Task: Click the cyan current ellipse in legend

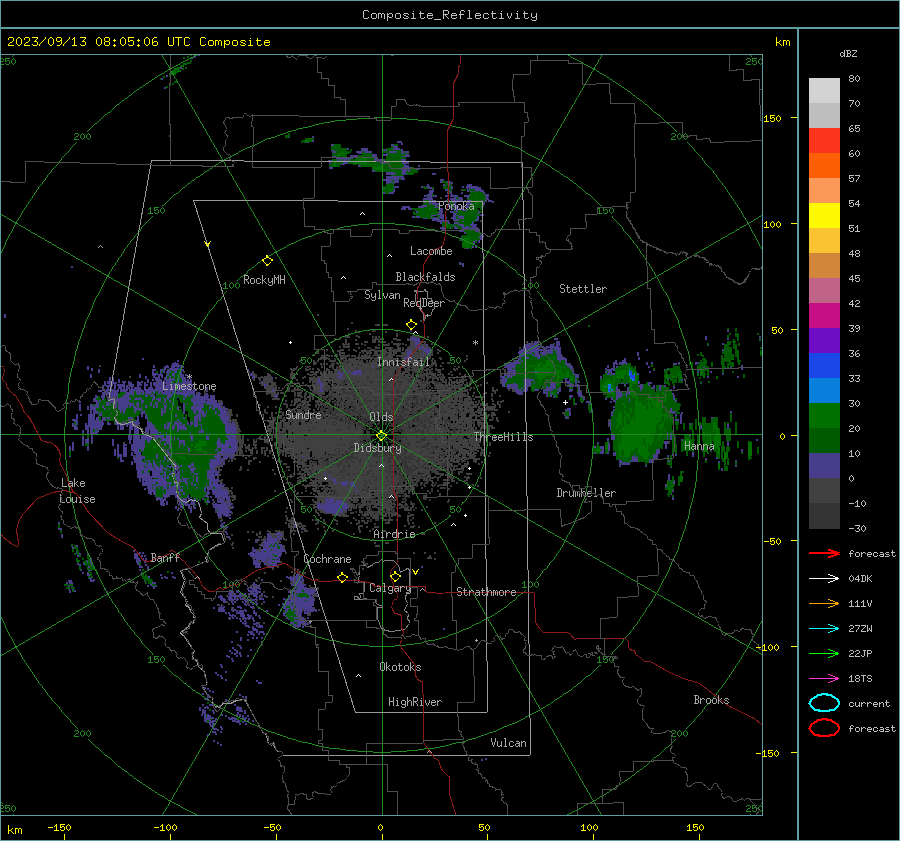Action: 824,703
